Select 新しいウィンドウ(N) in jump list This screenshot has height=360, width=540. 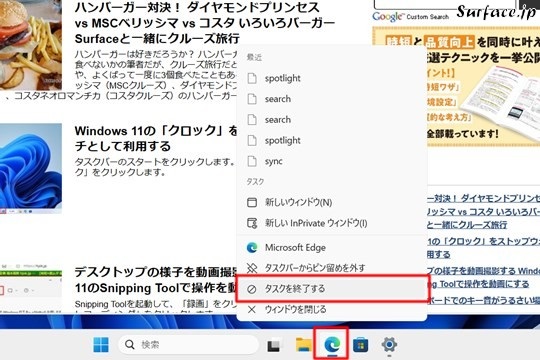click(332, 202)
